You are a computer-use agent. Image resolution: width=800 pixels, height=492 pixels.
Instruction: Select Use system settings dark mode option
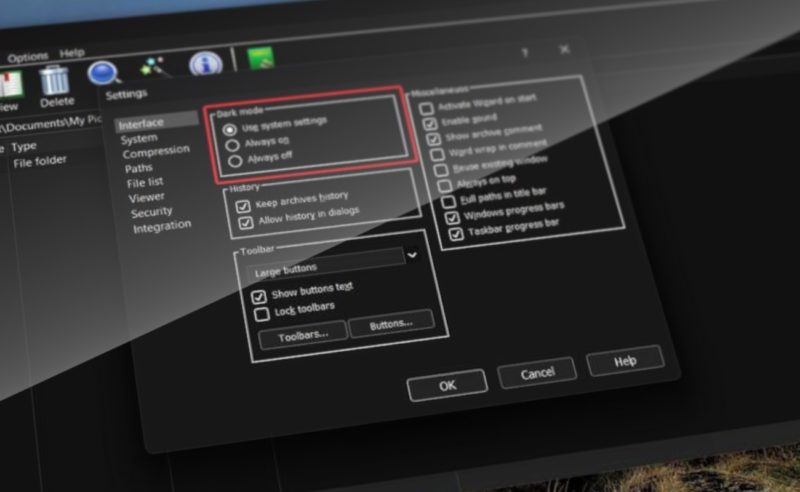click(x=230, y=130)
